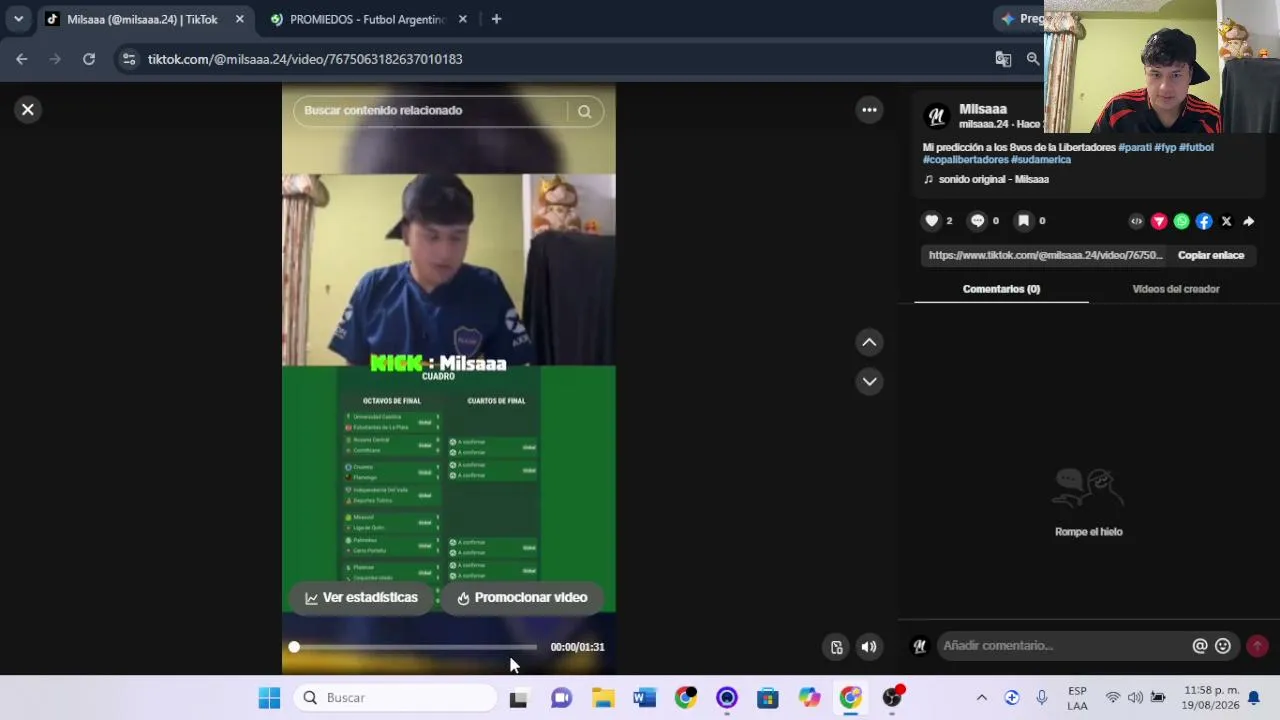Open Microsoft Word from the taskbar
Screen dimensions: 1280x720
644,698
